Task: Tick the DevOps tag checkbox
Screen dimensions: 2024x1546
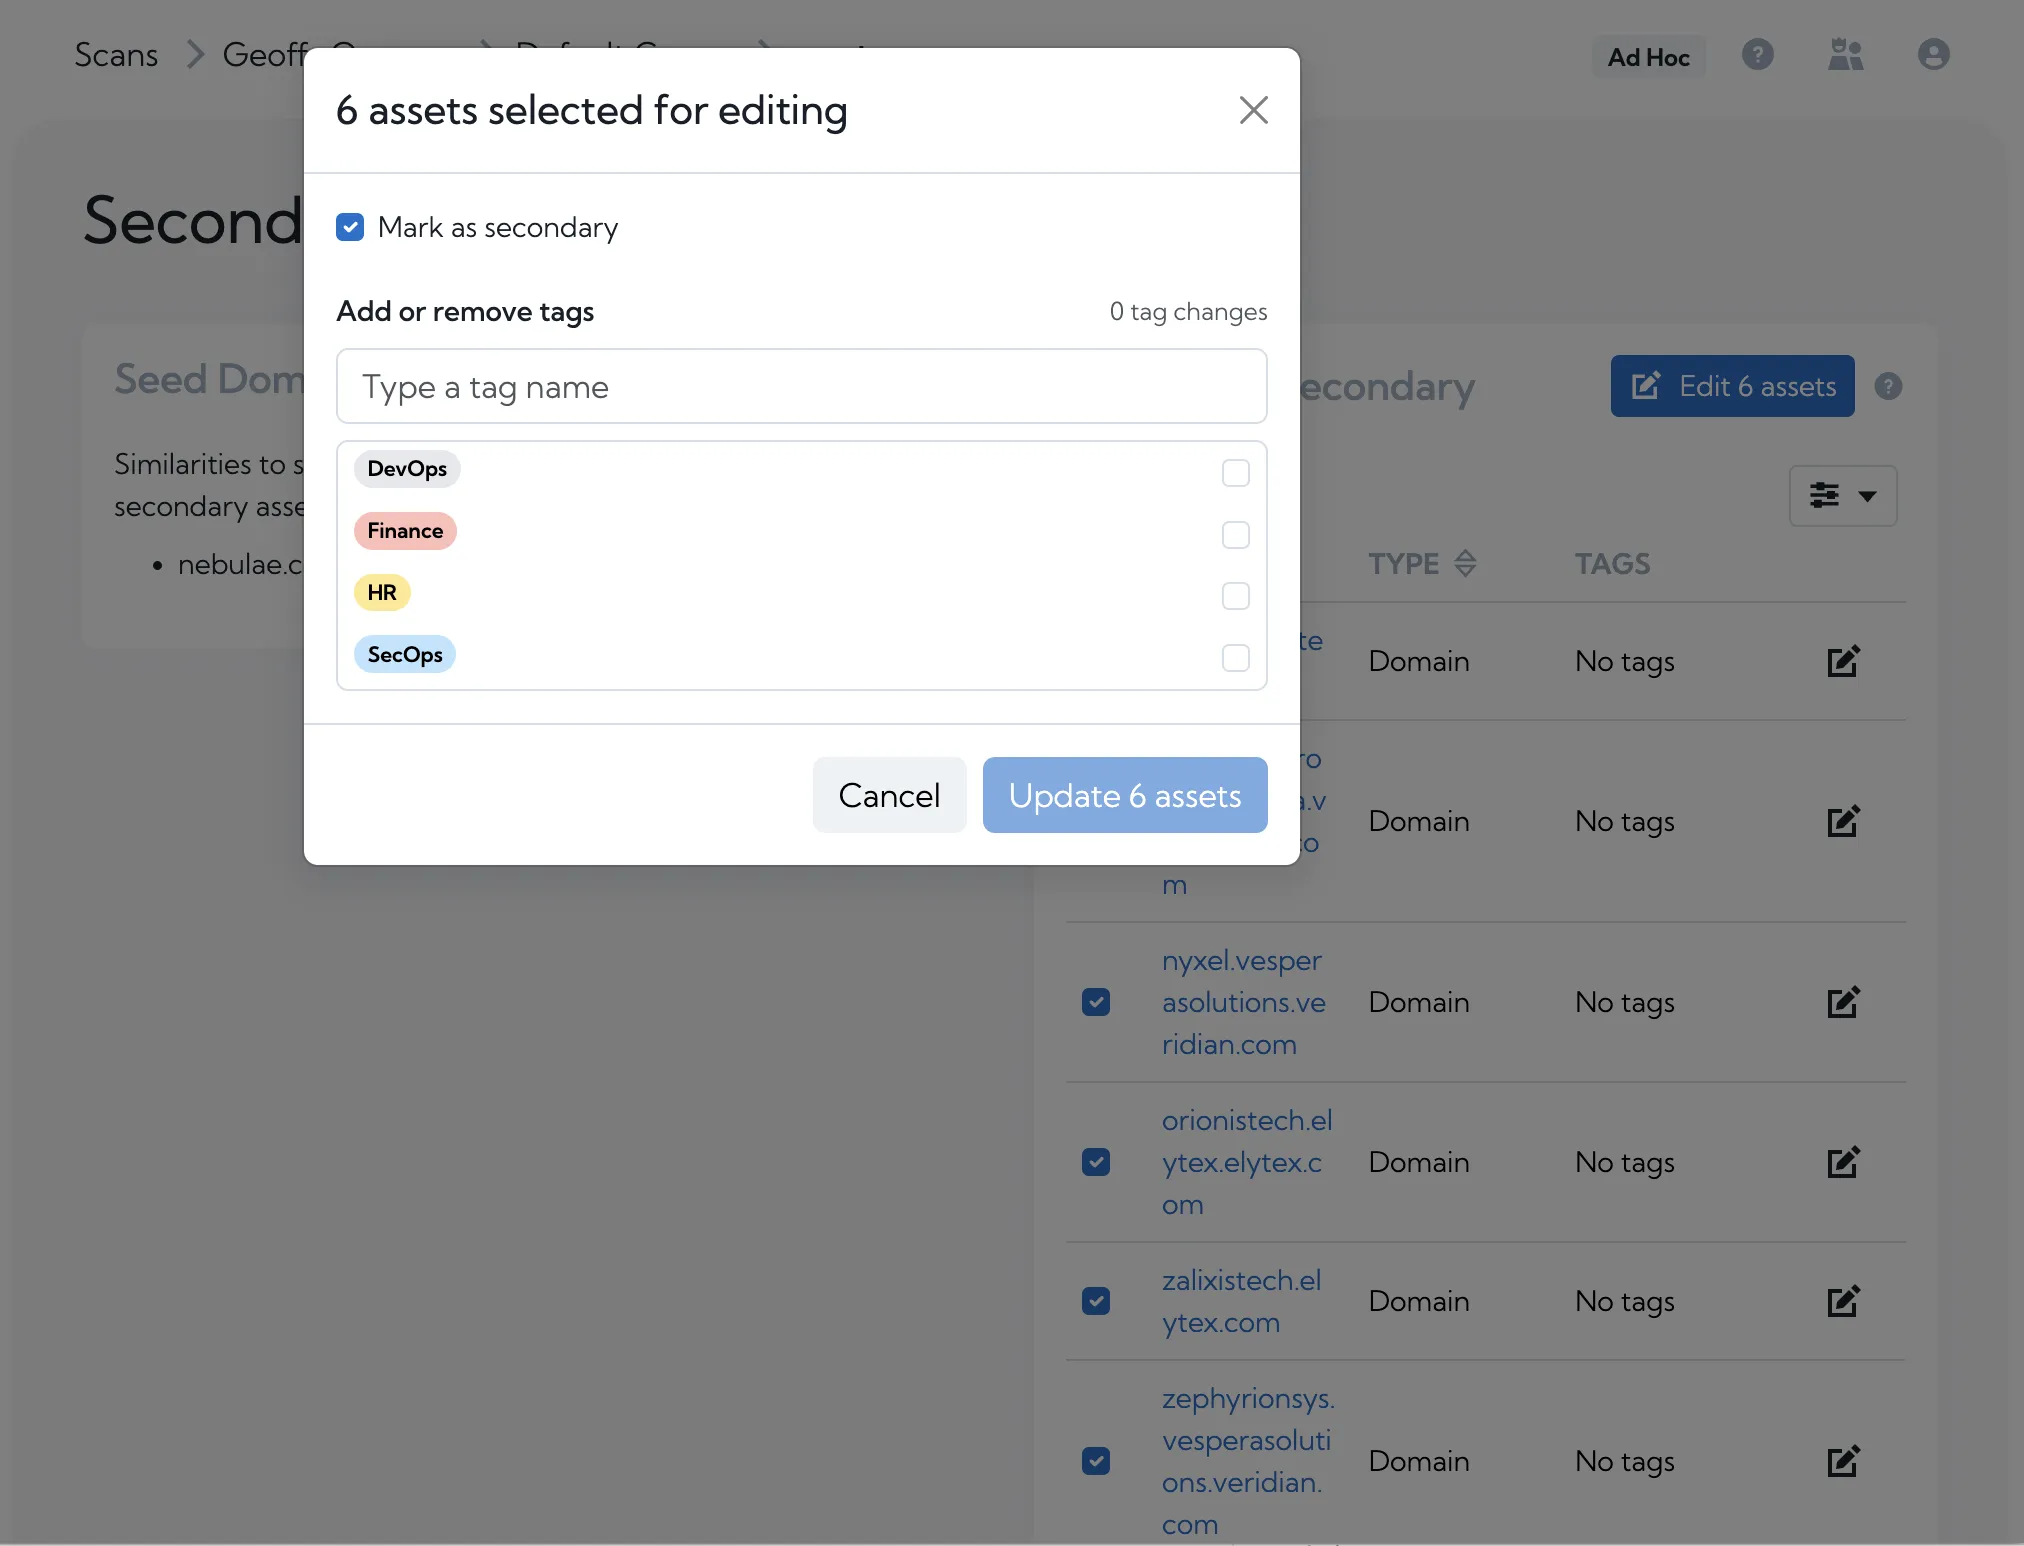Action: [1236, 473]
